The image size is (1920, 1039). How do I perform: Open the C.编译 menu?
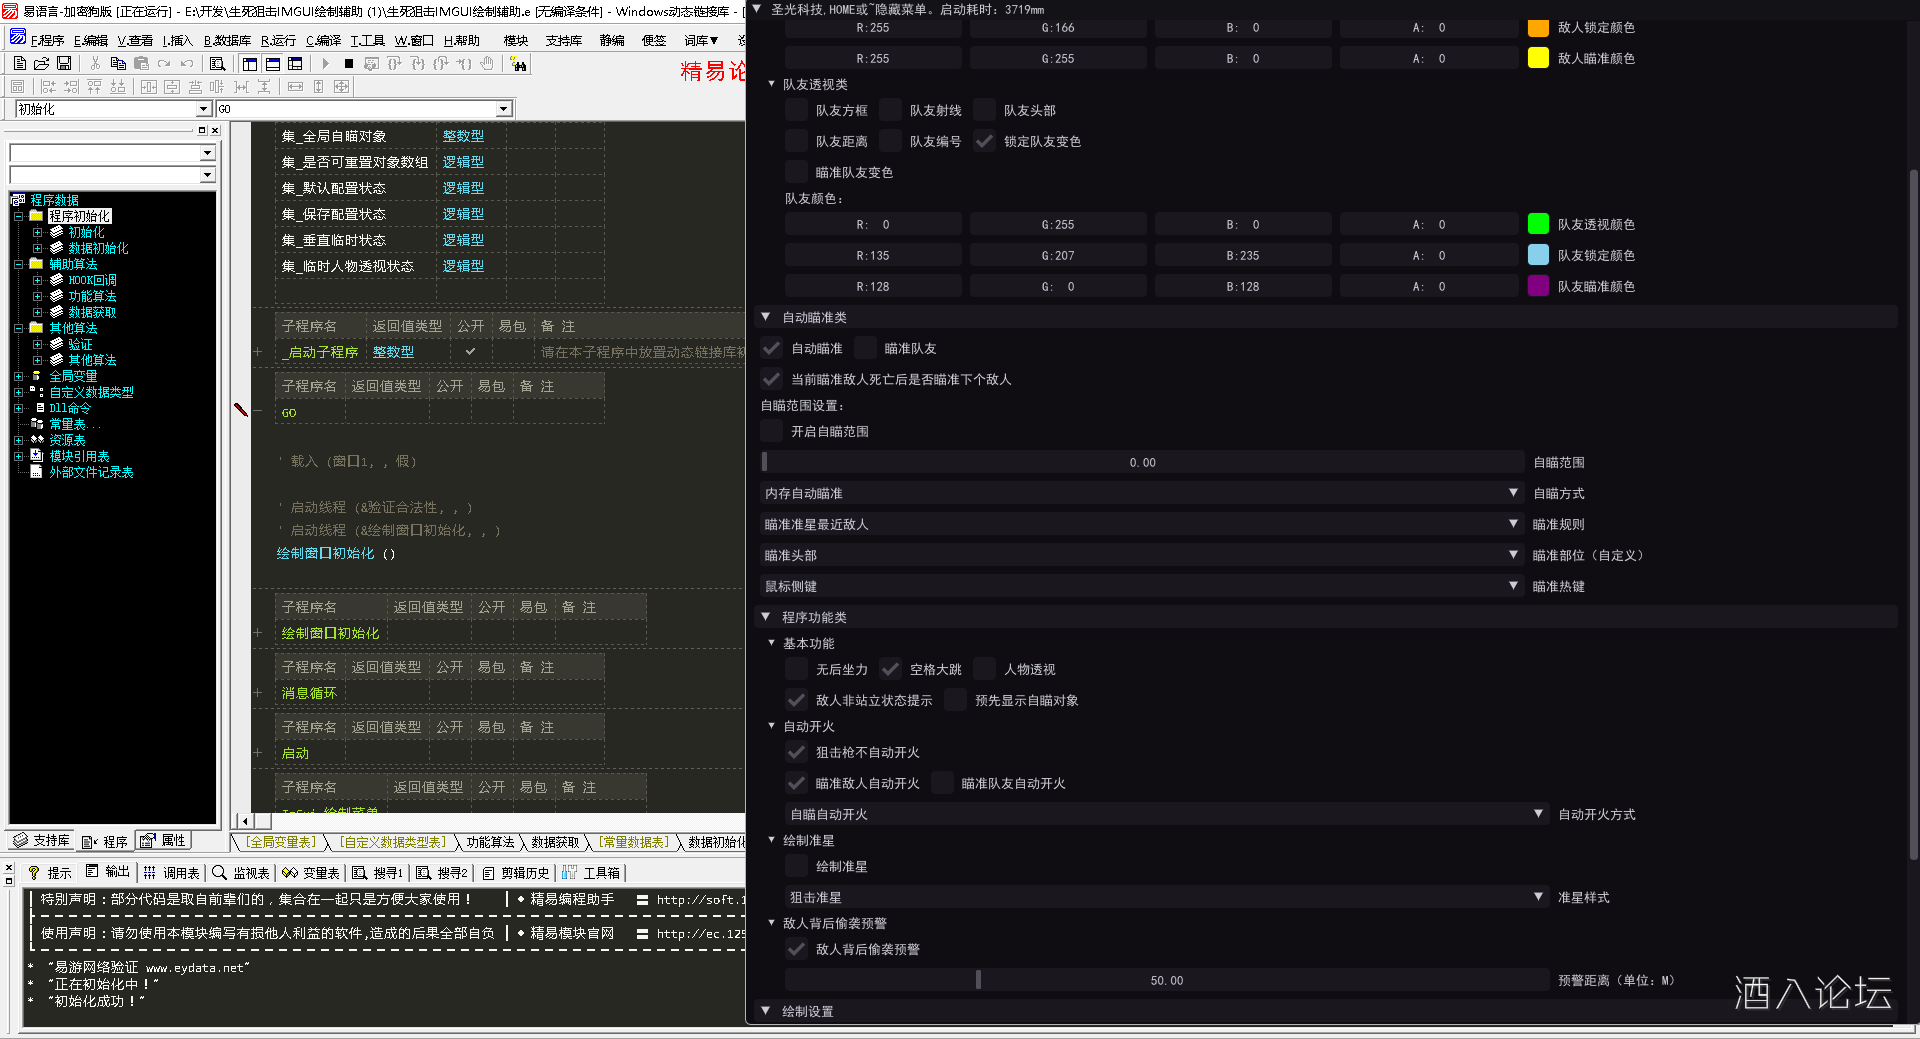(x=323, y=41)
